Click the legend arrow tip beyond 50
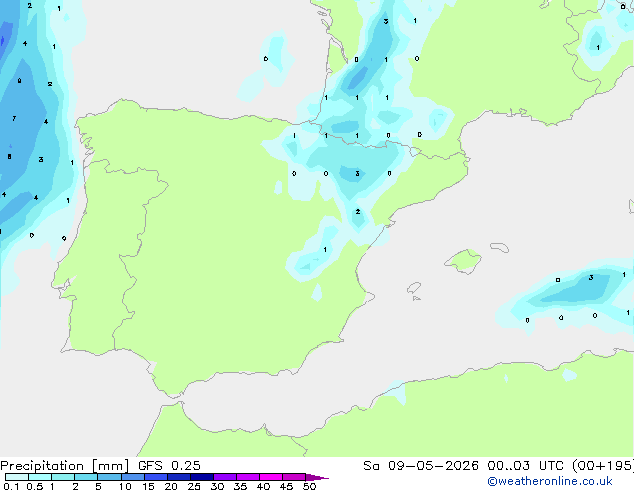 317,477
